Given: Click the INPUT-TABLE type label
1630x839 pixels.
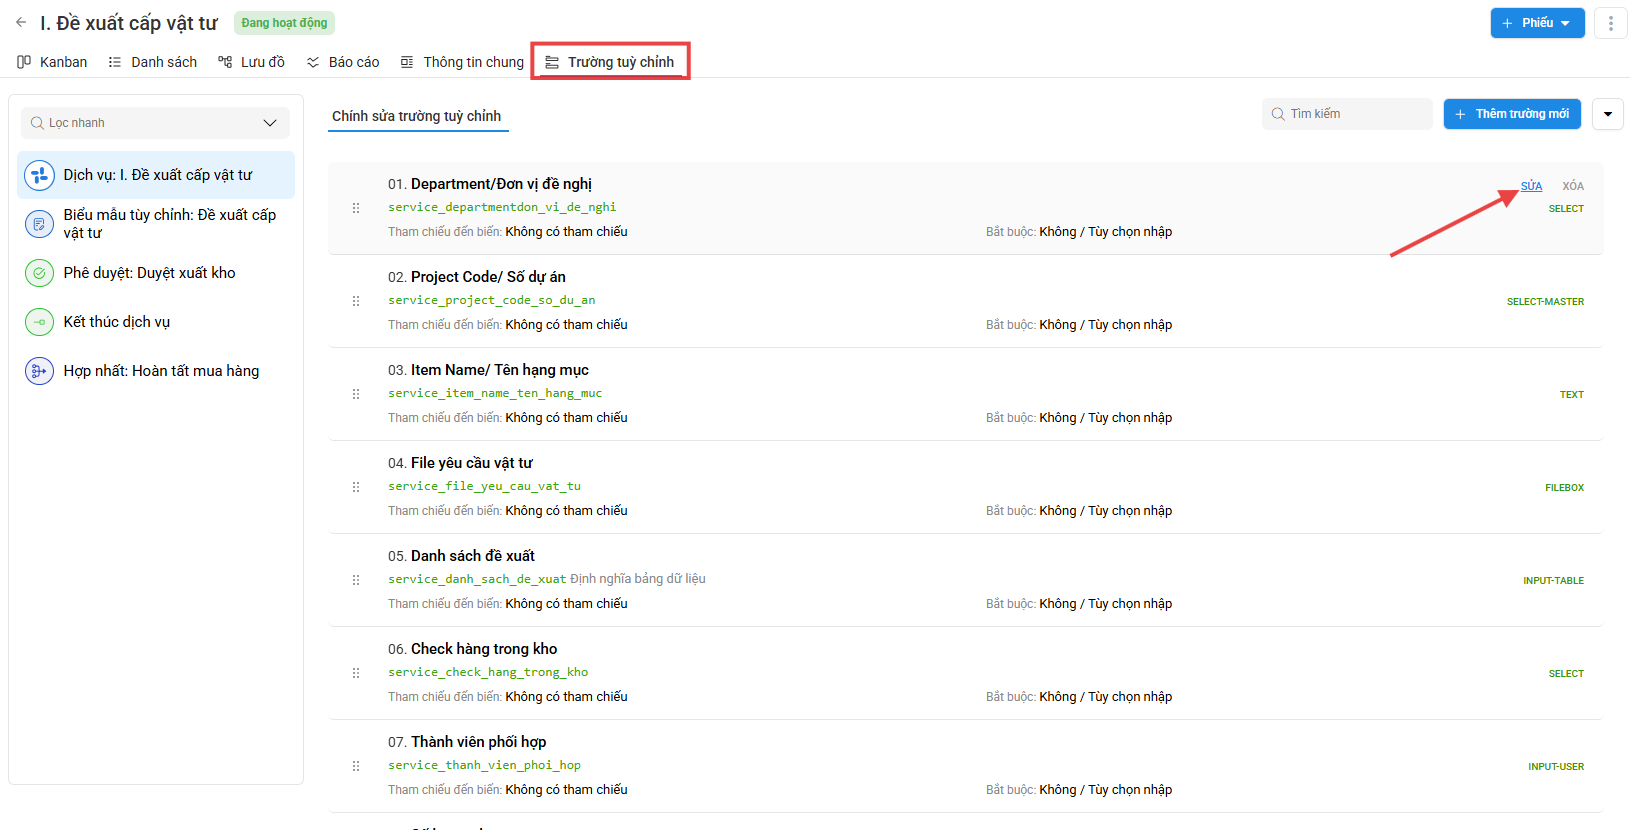Looking at the screenshot, I should tap(1553, 581).
